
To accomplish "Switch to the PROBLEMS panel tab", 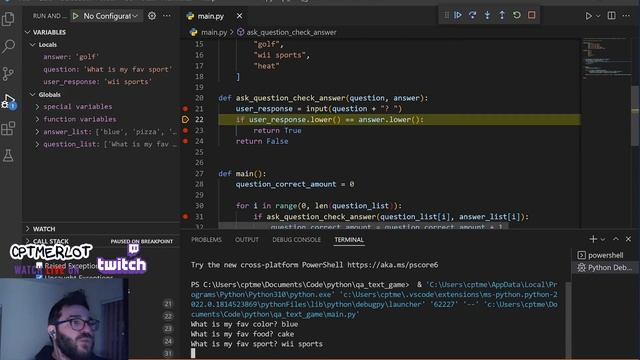I will [x=207, y=240].
